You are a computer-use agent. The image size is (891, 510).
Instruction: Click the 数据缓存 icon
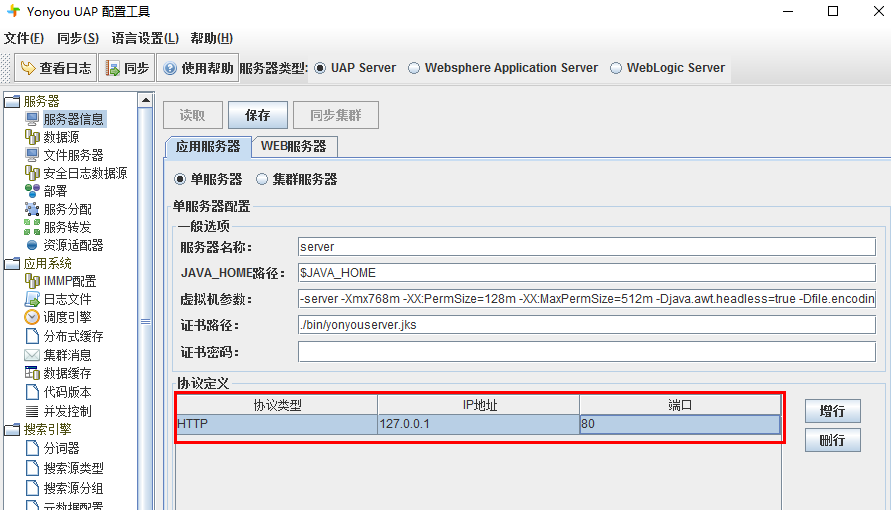tap(32, 373)
